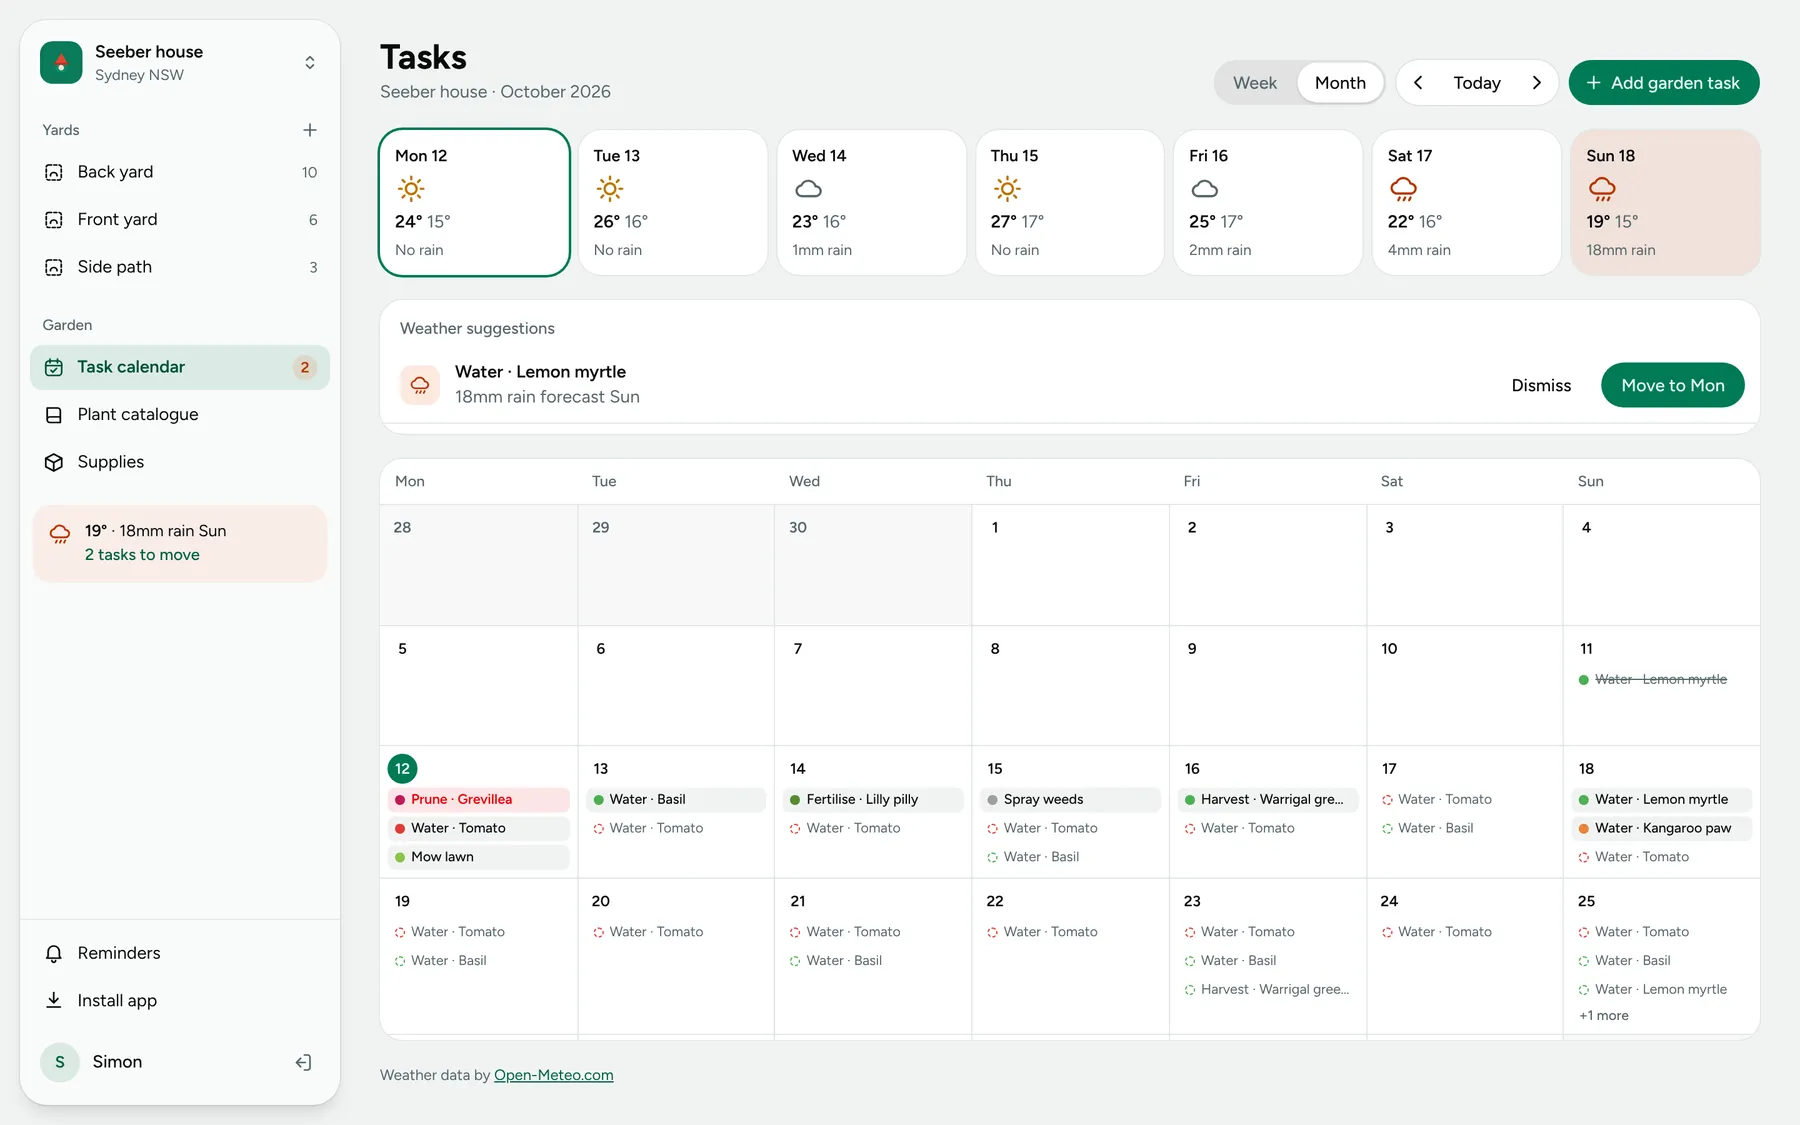Click the Front yard icon
Image resolution: width=1800 pixels, height=1125 pixels.
(x=54, y=220)
